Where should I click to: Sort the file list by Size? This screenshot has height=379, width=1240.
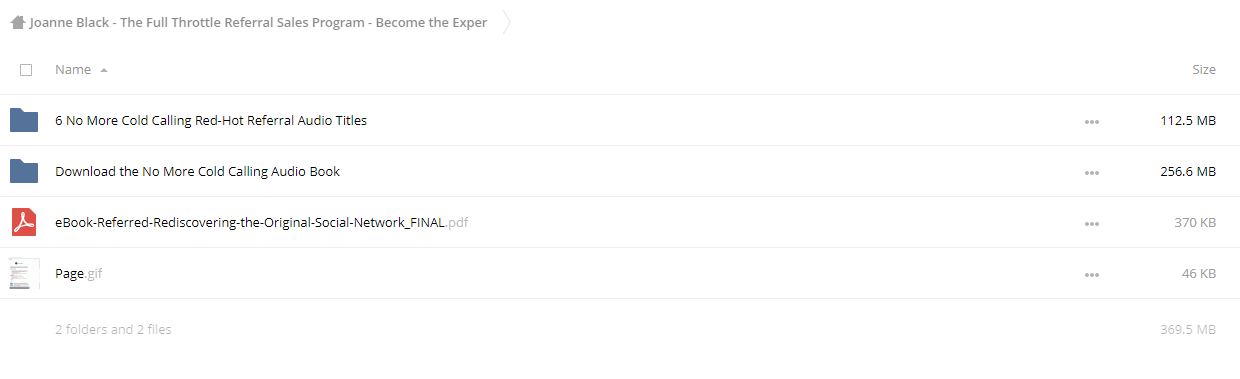point(1204,70)
